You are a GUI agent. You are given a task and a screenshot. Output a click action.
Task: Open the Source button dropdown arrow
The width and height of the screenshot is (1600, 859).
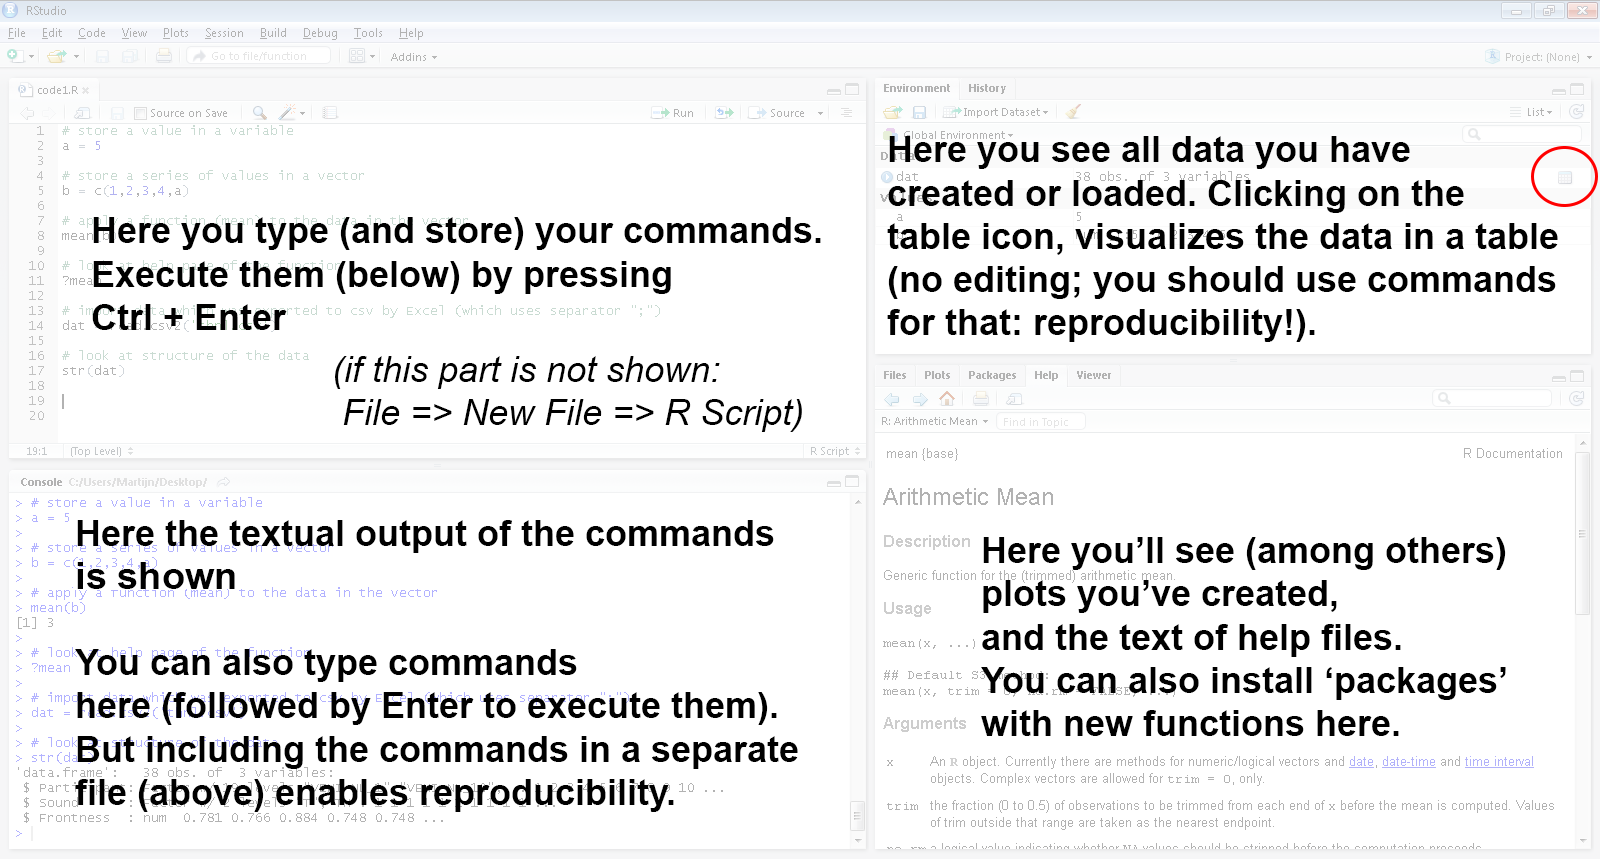pos(820,113)
